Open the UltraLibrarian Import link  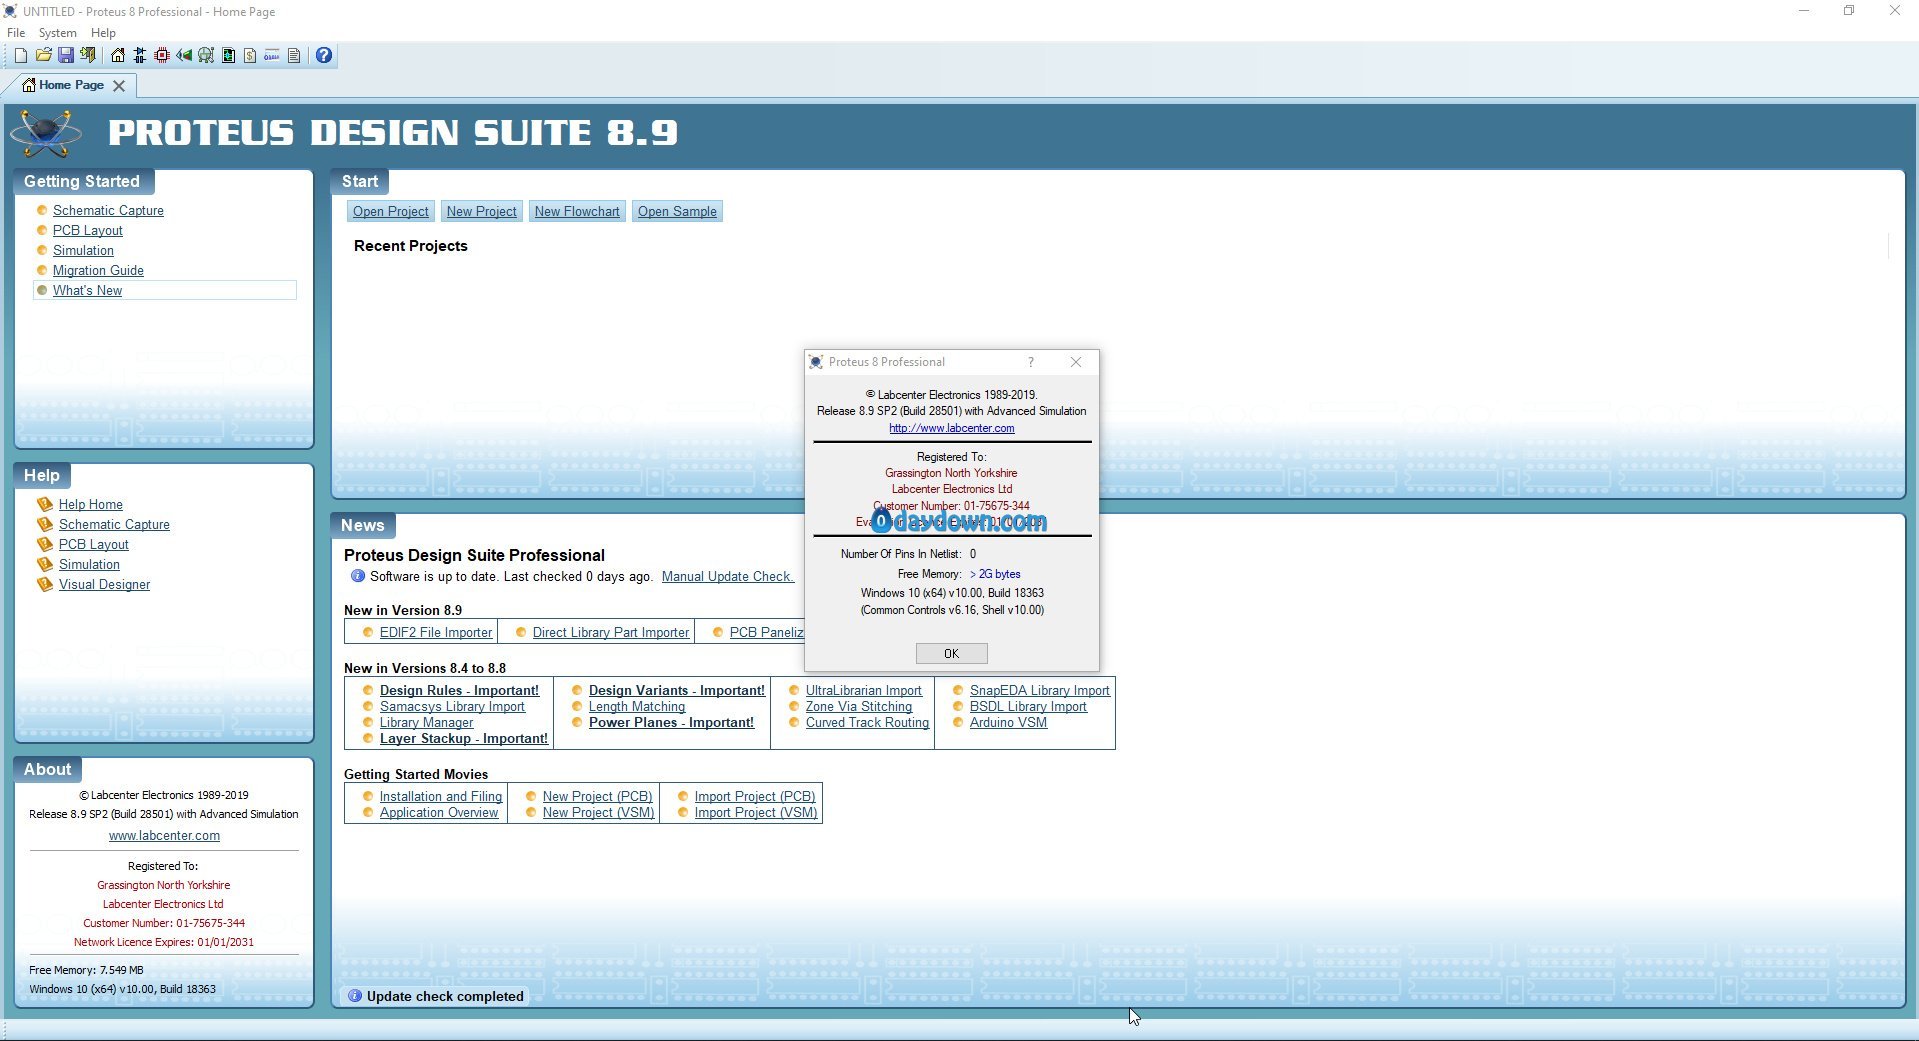tap(864, 691)
